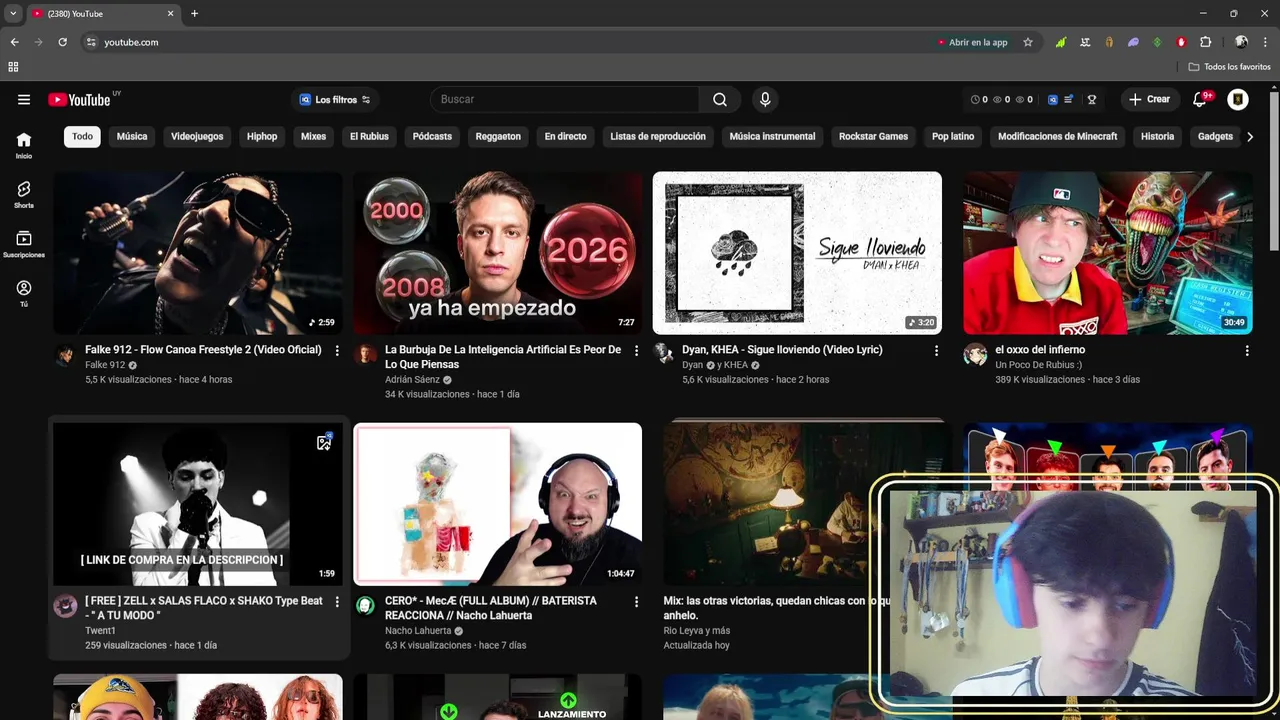
Task: Click the page vertical scrollbar
Action: [1273, 170]
